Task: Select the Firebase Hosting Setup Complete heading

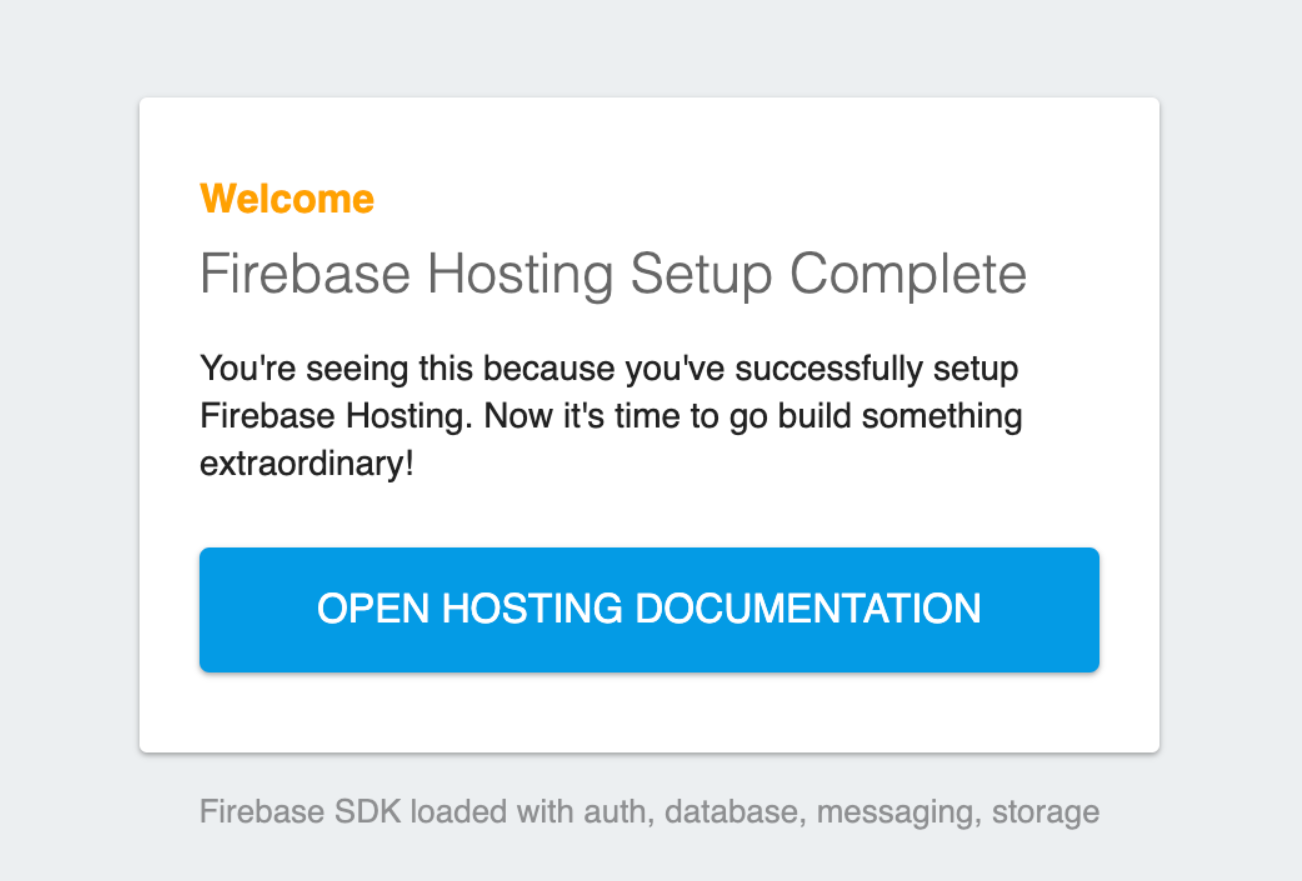Action: point(613,273)
